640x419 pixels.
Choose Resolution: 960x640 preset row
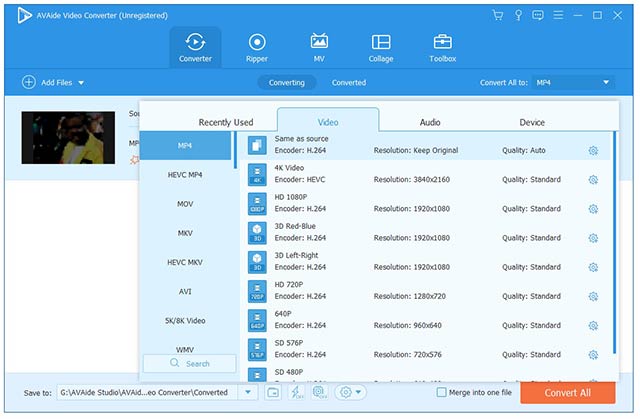(424, 320)
